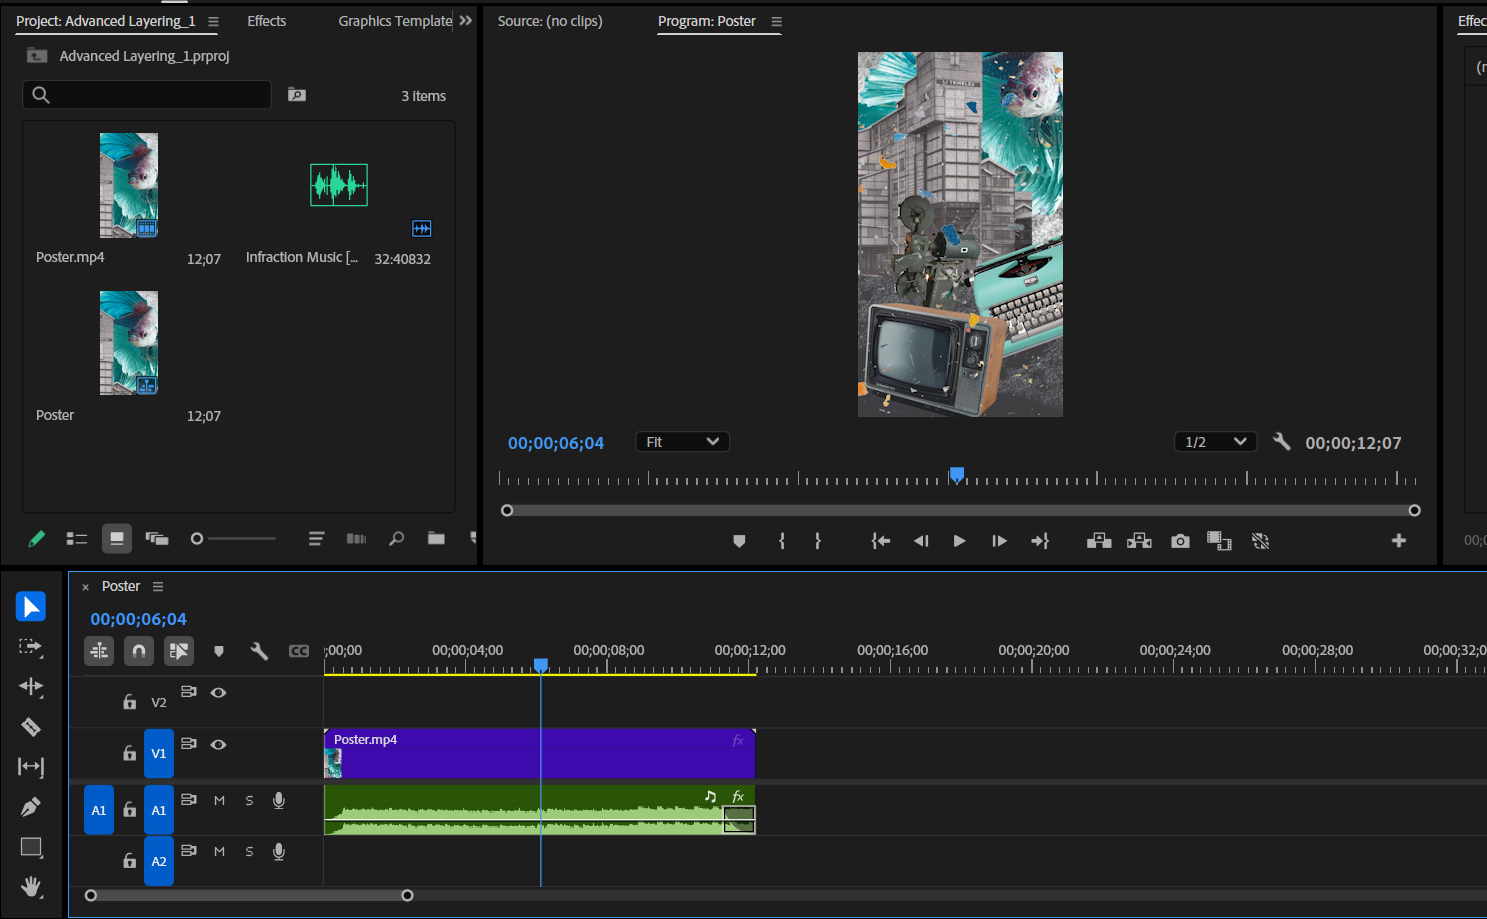
Task: Switch to the Effects tab
Action: (266, 21)
